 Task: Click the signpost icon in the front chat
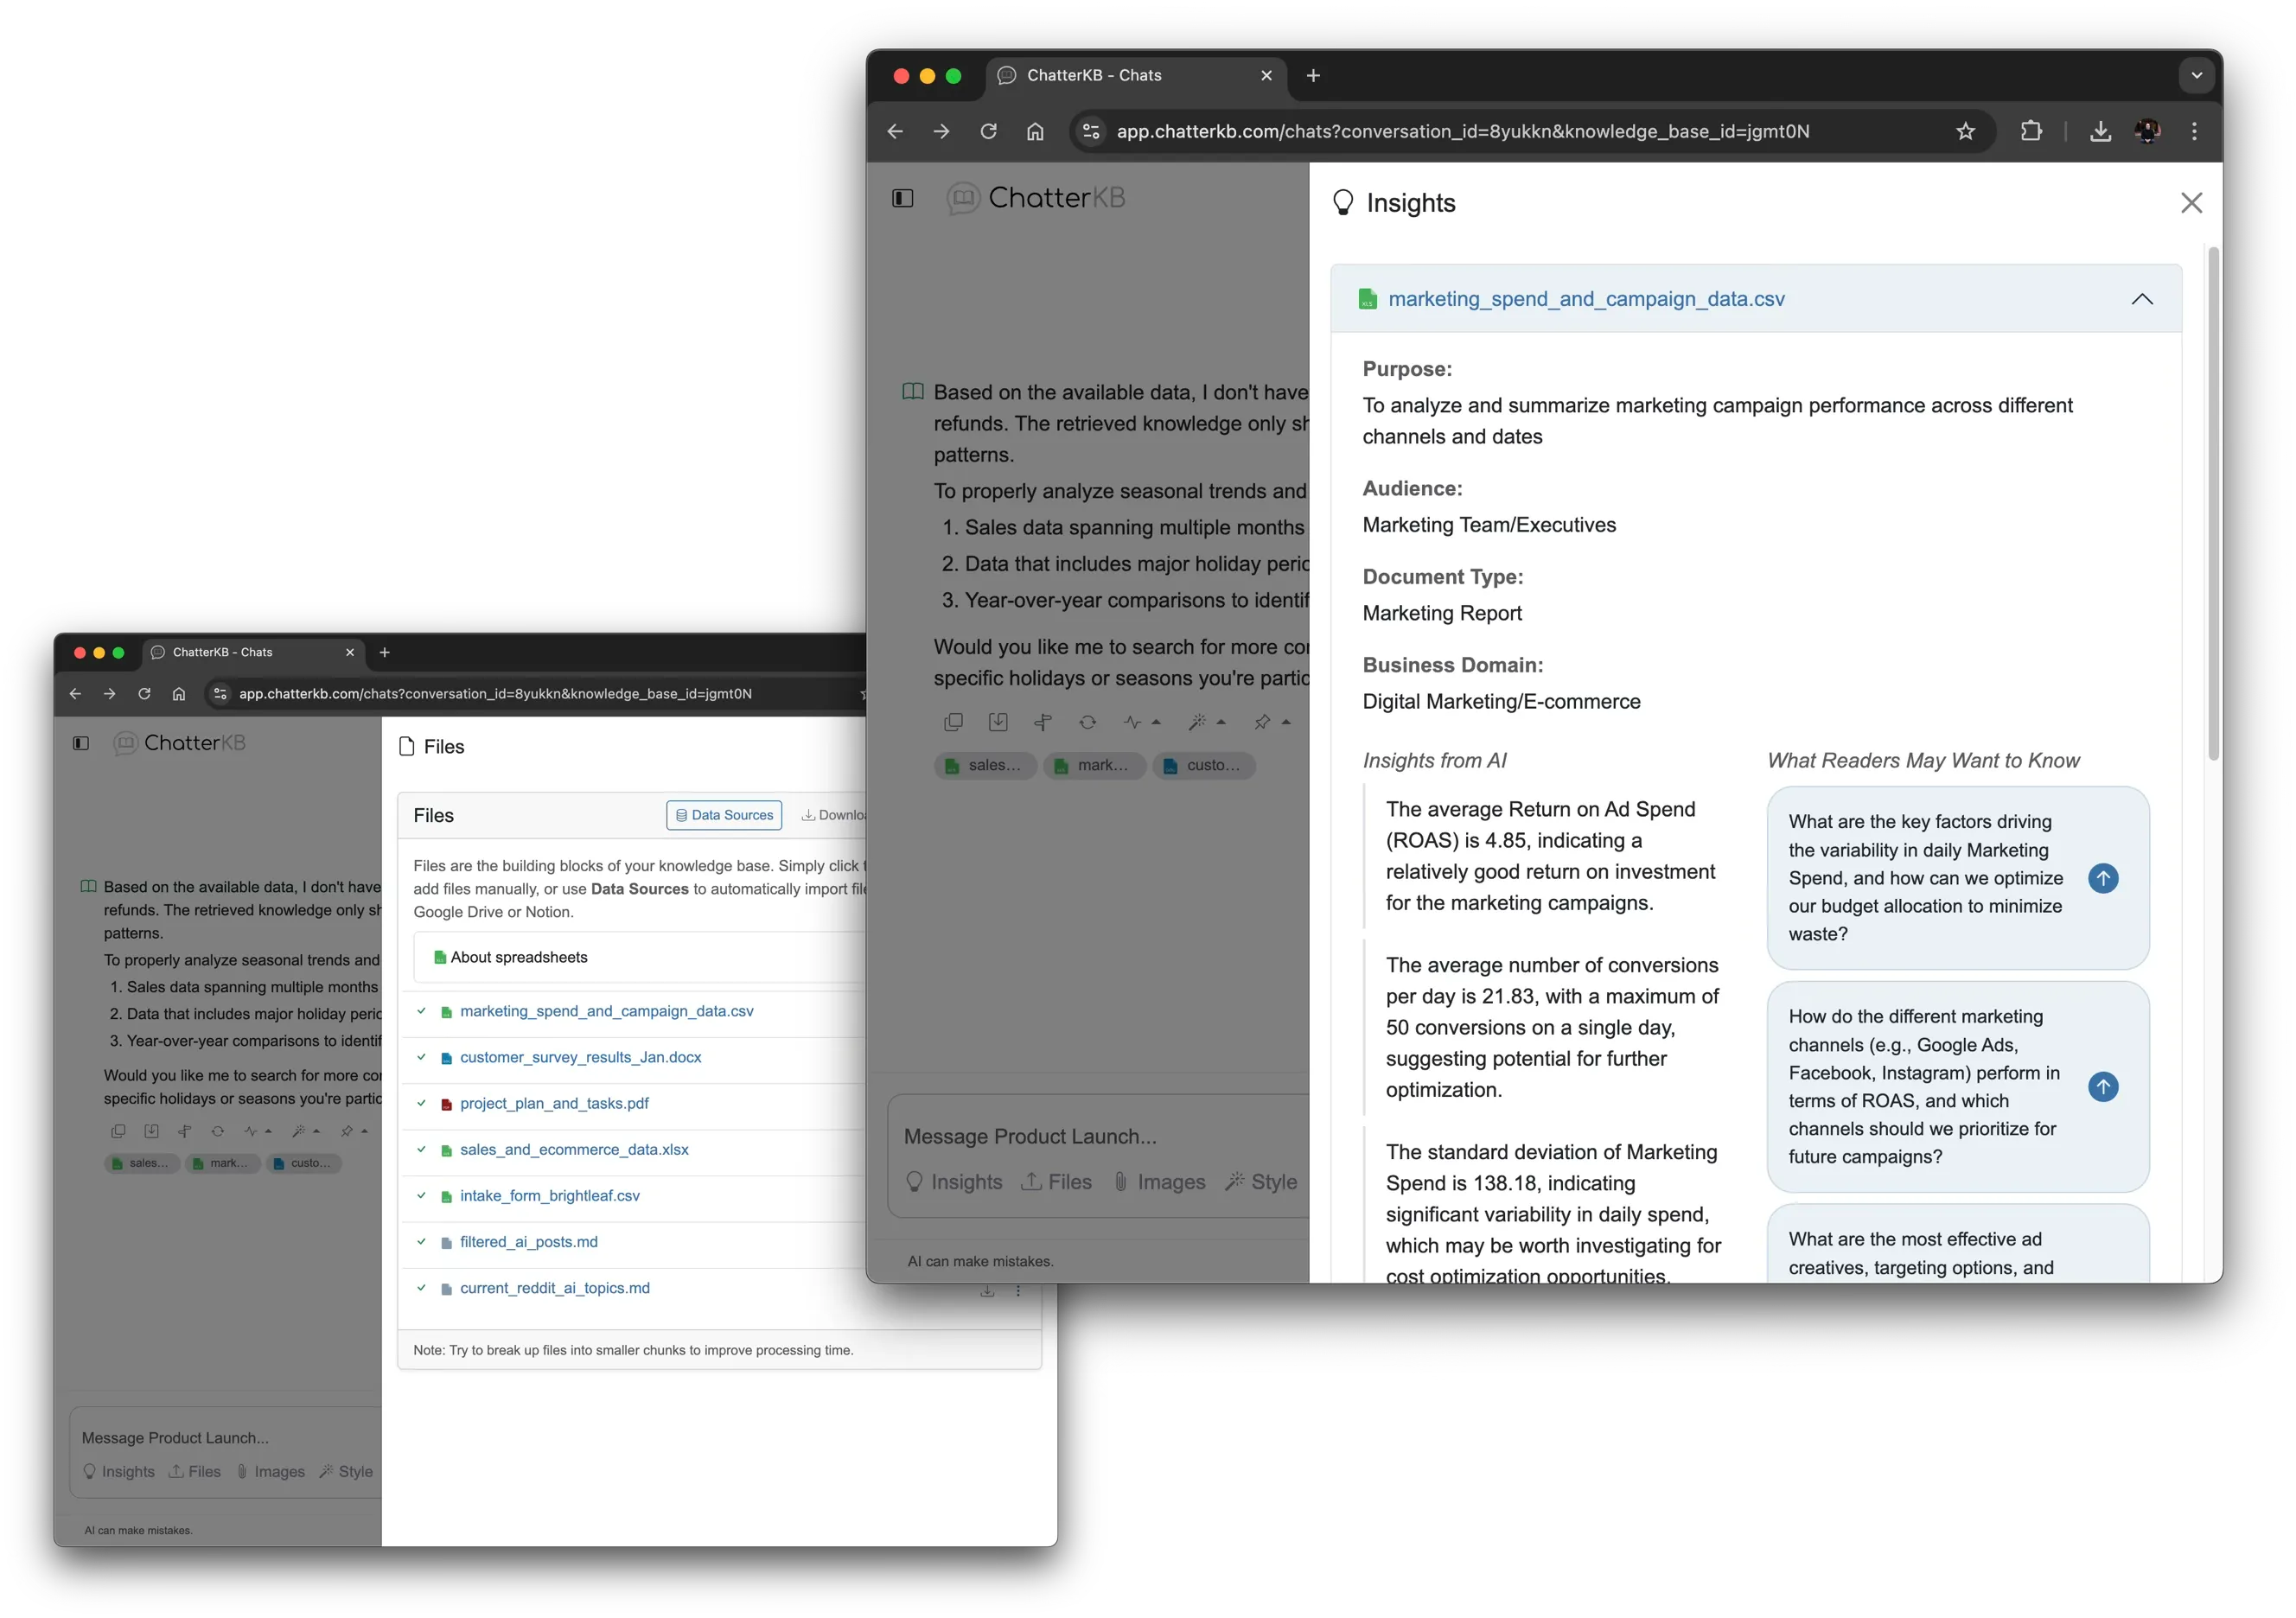tap(1042, 722)
